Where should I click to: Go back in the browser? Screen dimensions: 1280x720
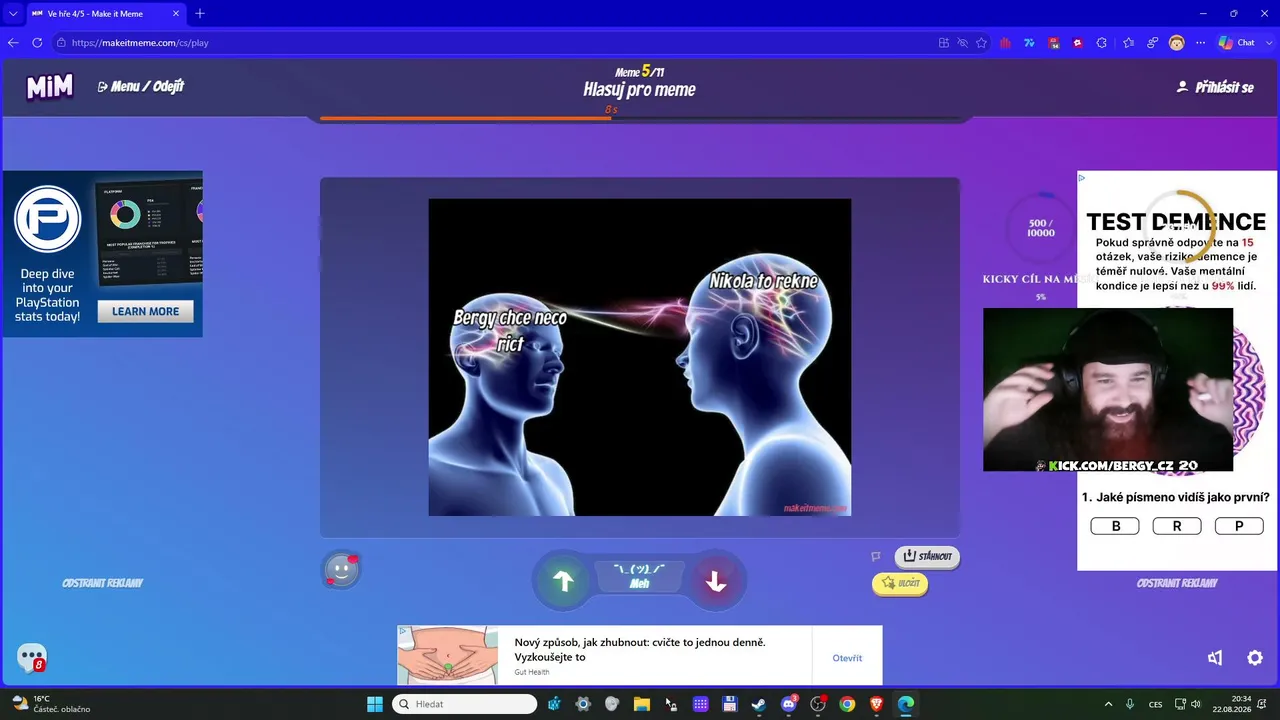13,43
